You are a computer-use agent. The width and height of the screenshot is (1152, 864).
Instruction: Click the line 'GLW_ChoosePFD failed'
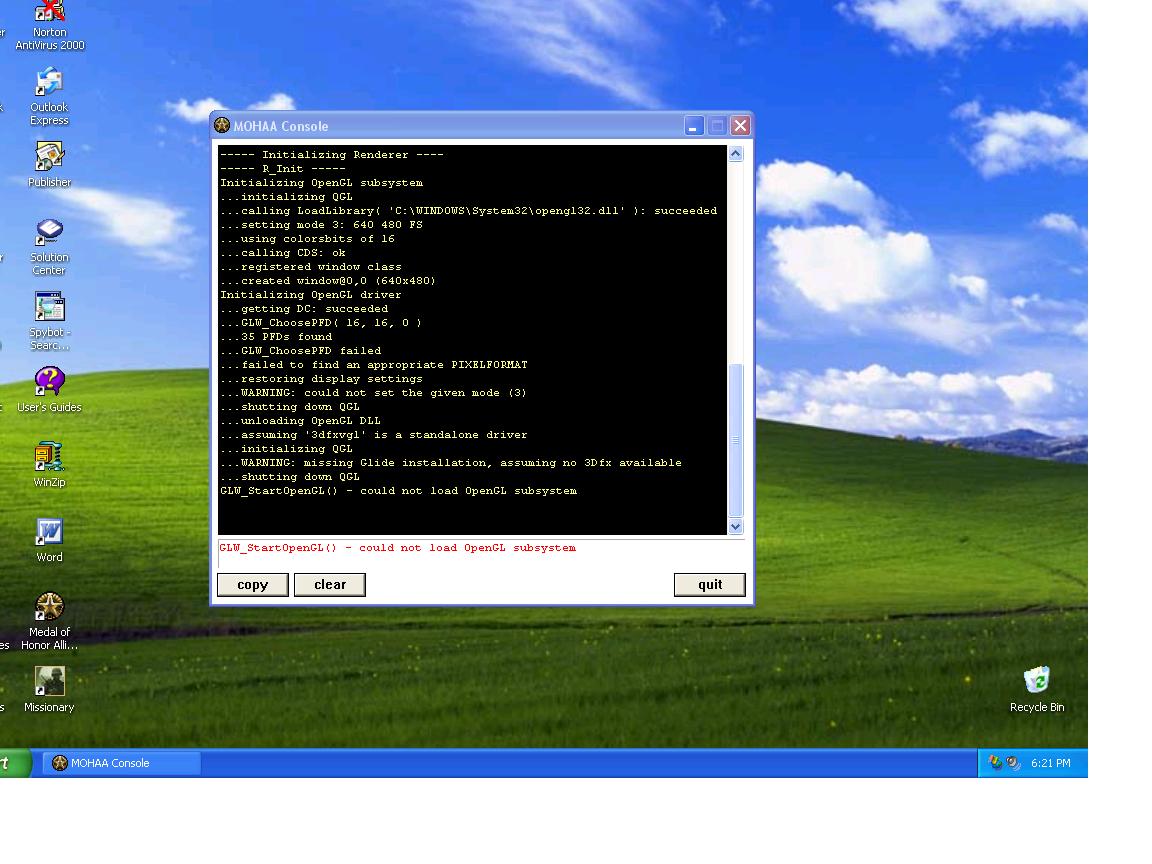coord(300,351)
